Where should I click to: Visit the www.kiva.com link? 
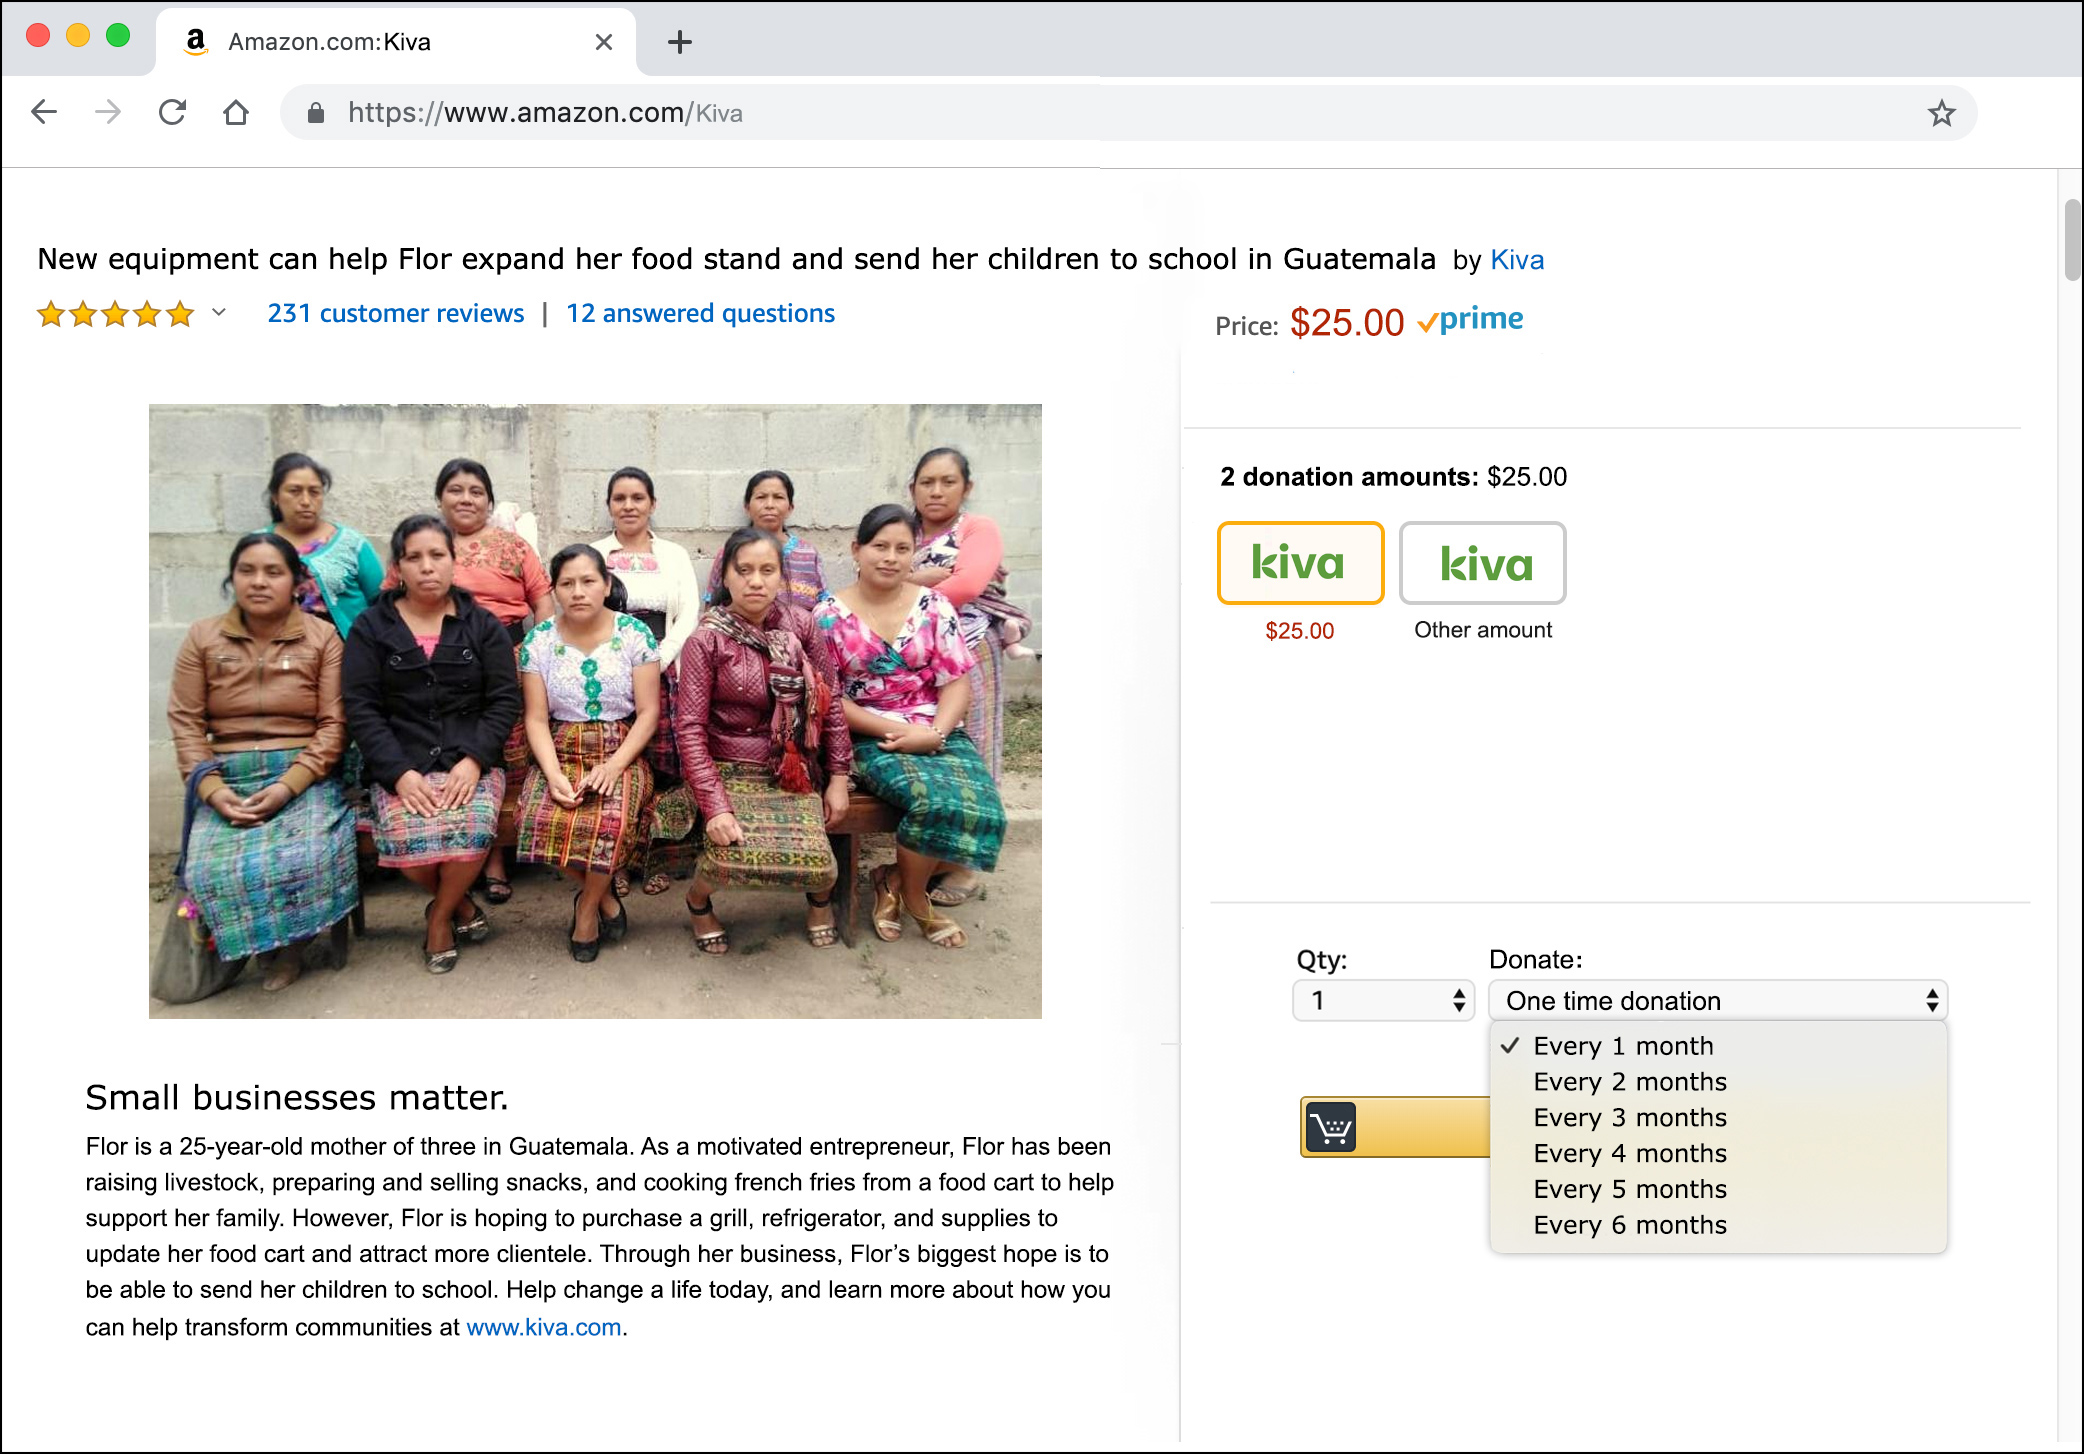(544, 1327)
